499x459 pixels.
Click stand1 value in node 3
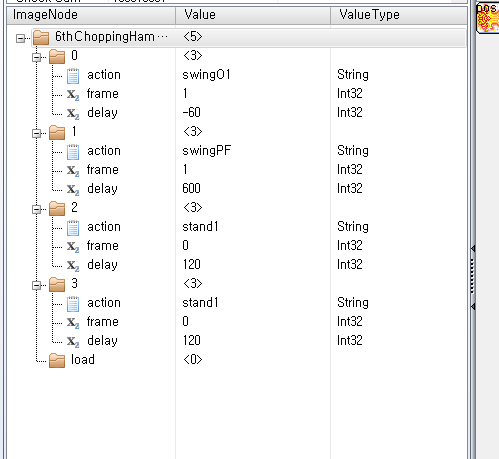[x=200, y=303]
